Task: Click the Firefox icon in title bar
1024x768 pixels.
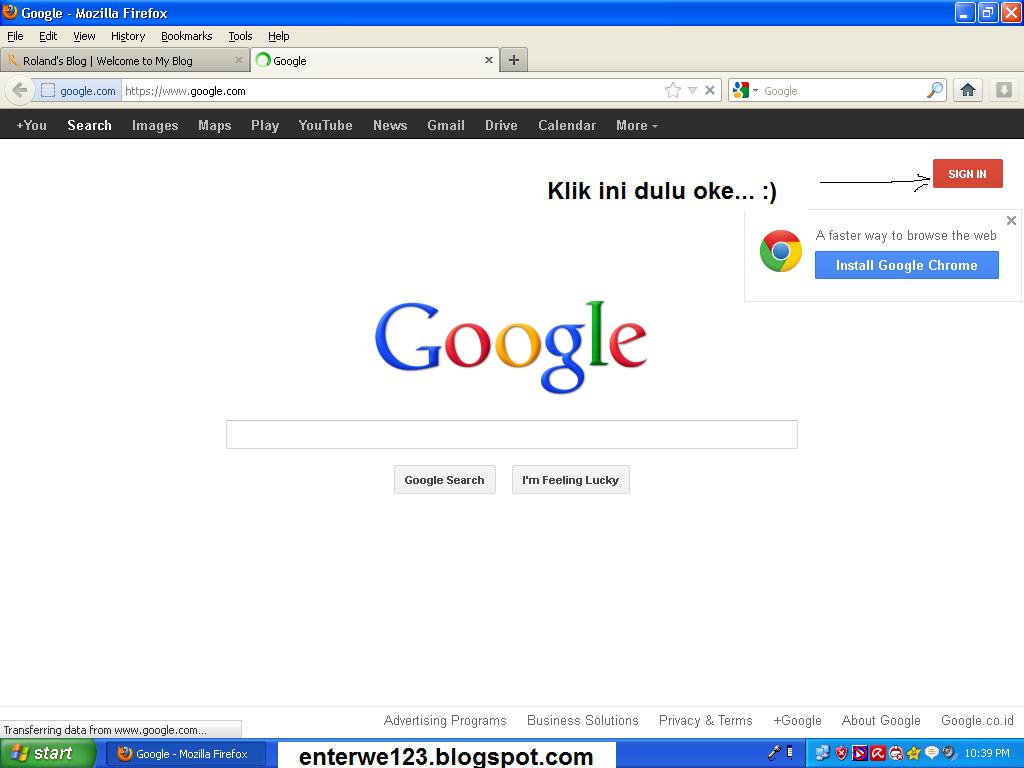Action: point(10,12)
